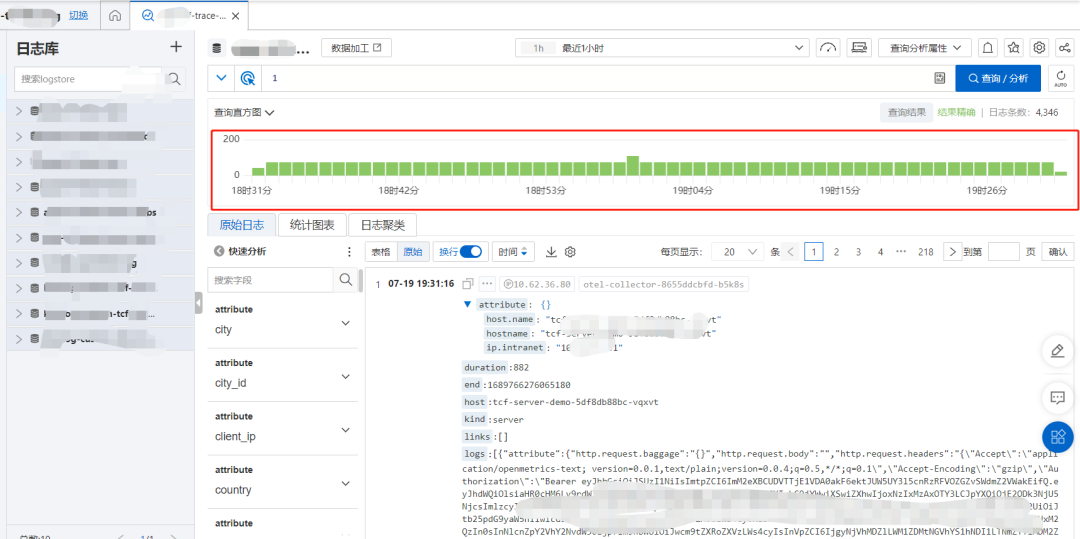Focus the 搜索字段 input field

click(271, 280)
